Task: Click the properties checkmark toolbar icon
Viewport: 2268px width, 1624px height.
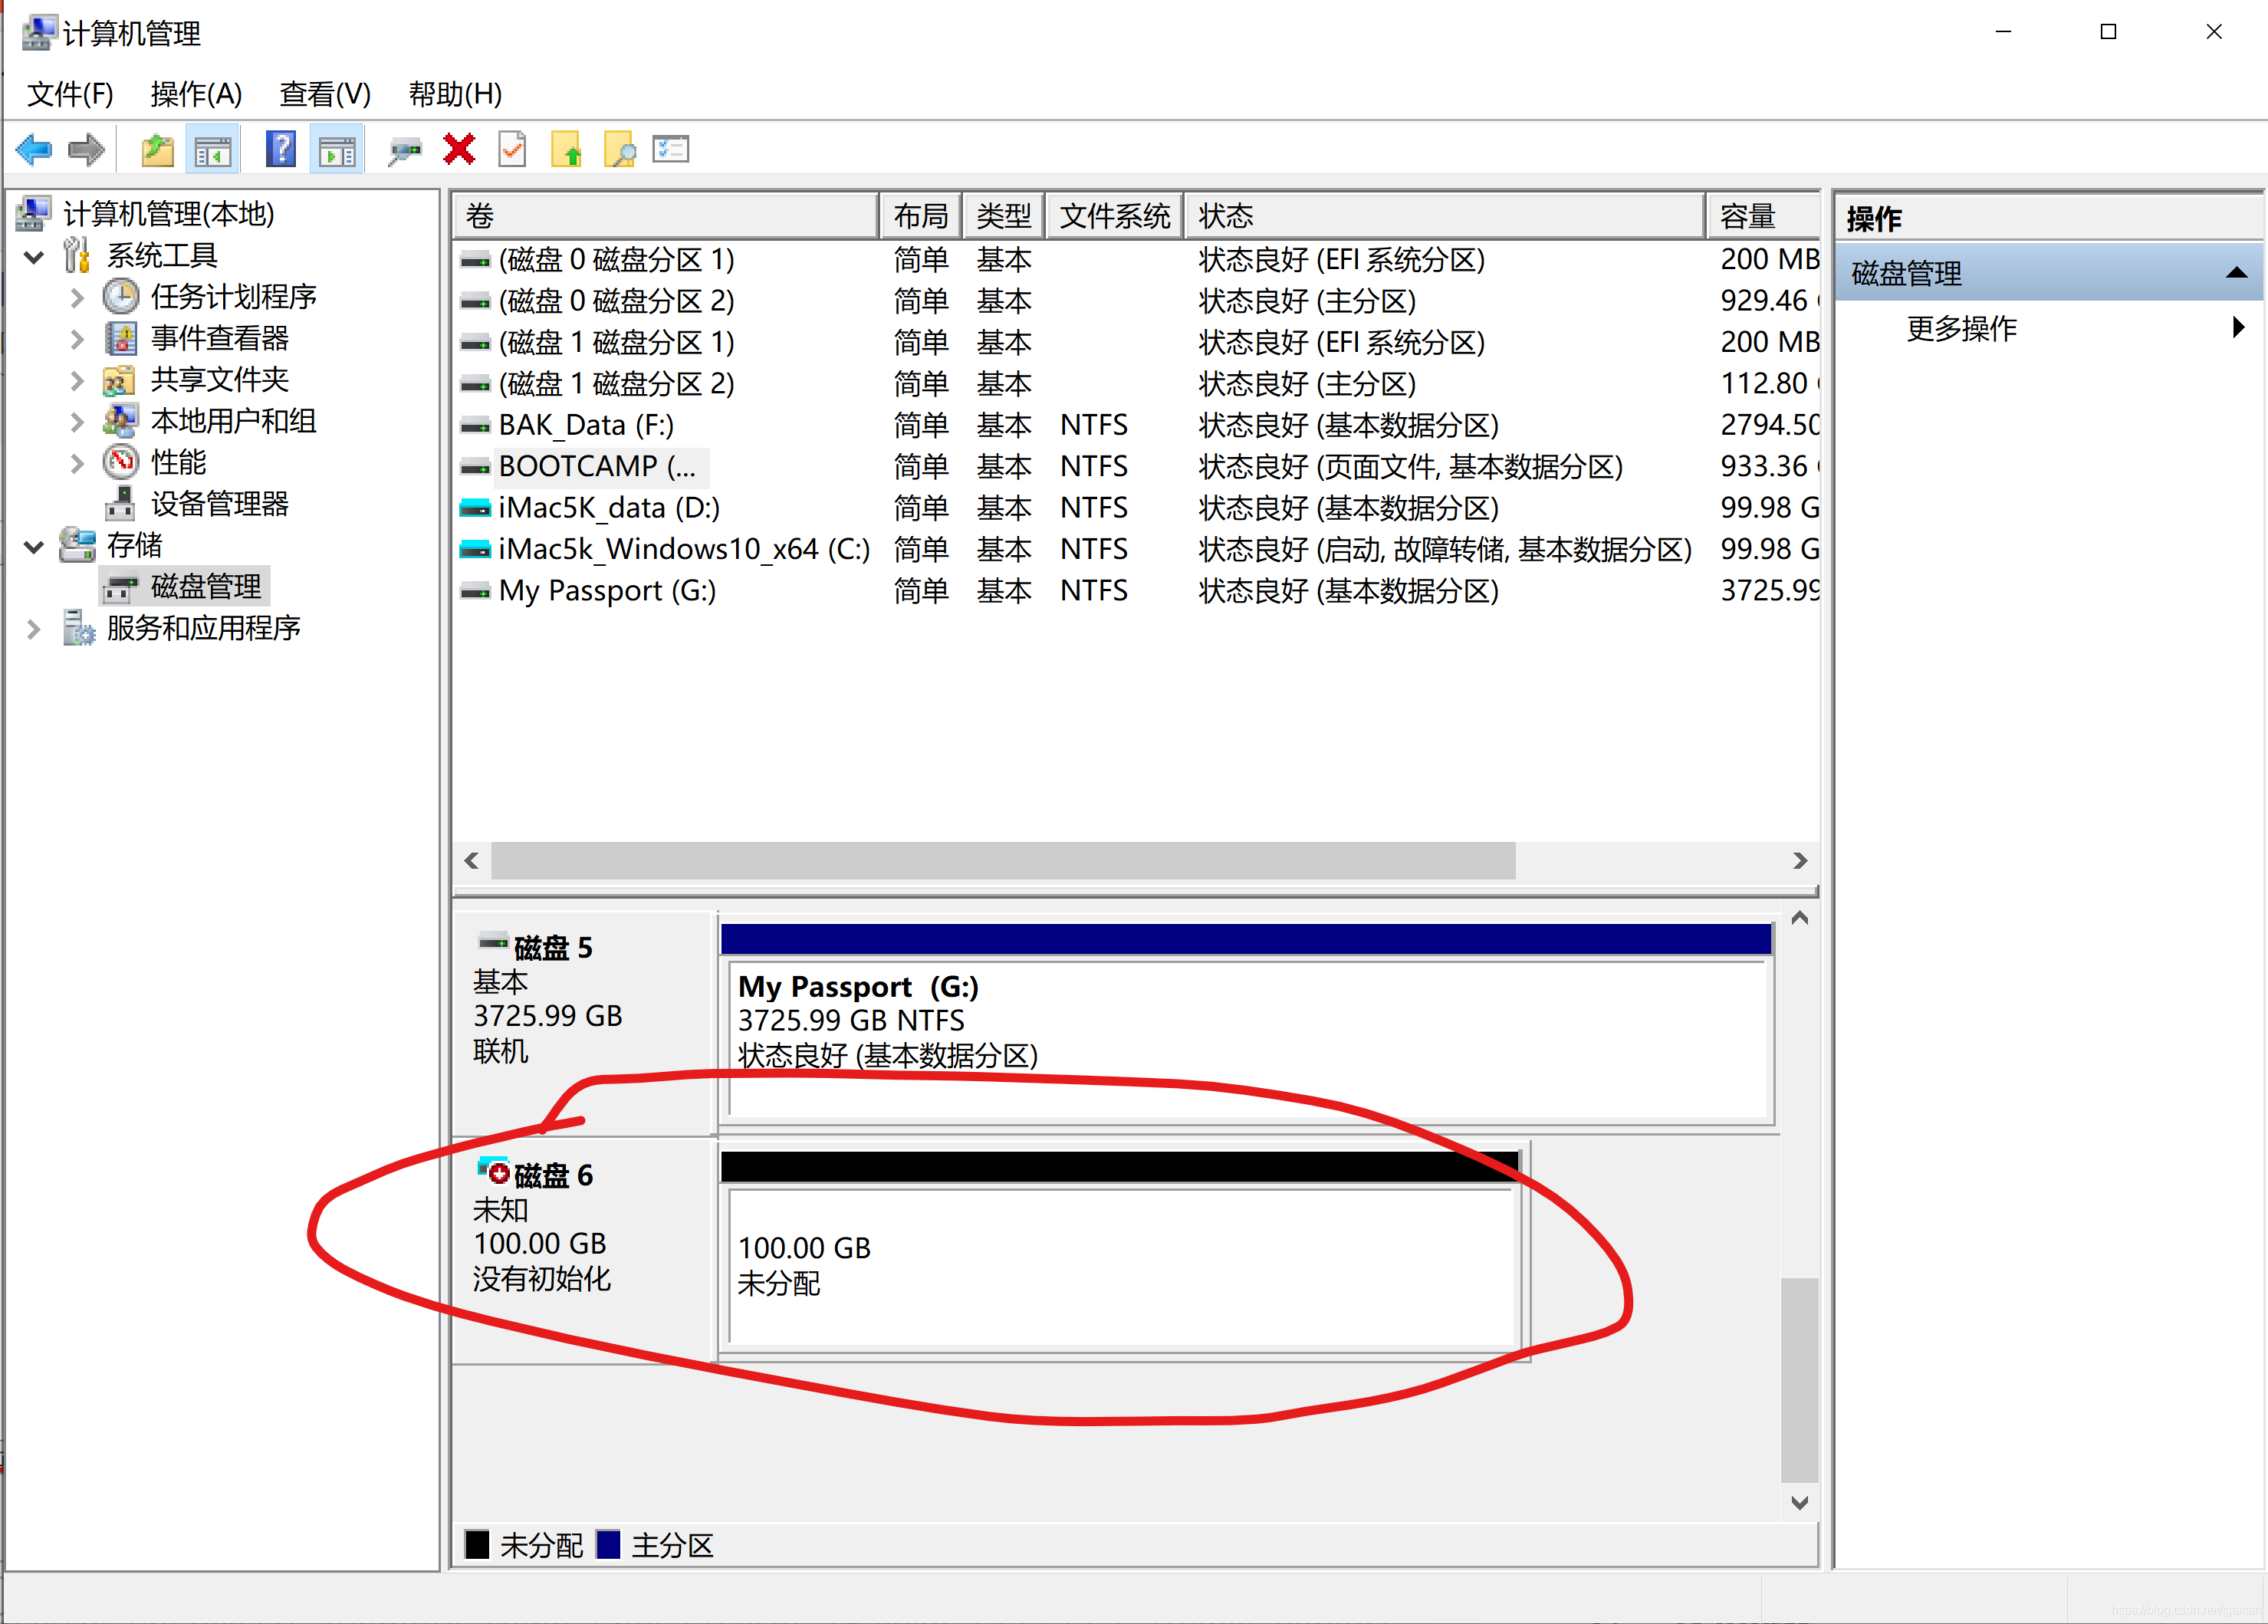Action: [x=512, y=150]
